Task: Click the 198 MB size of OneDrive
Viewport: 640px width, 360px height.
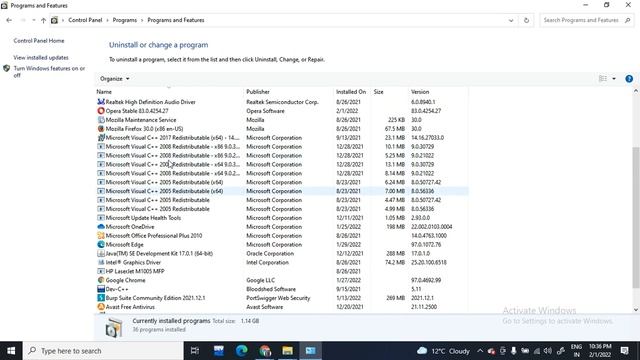Action: click(x=395, y=227)
